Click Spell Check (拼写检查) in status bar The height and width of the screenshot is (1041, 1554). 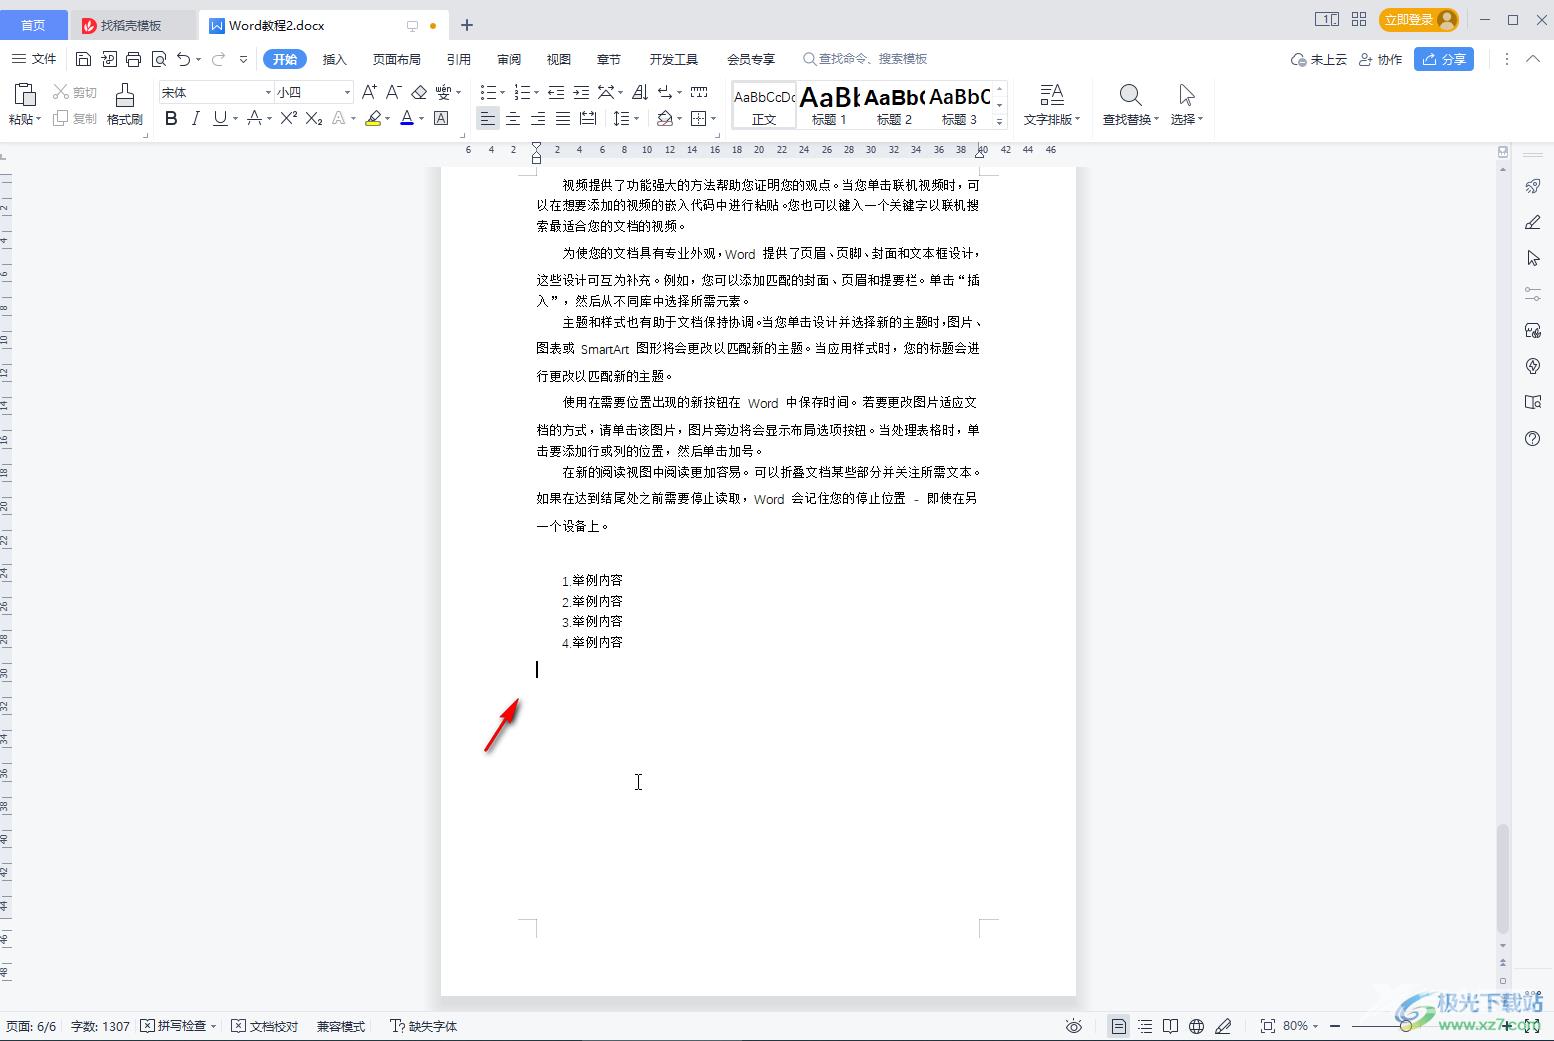[178, 1026]
